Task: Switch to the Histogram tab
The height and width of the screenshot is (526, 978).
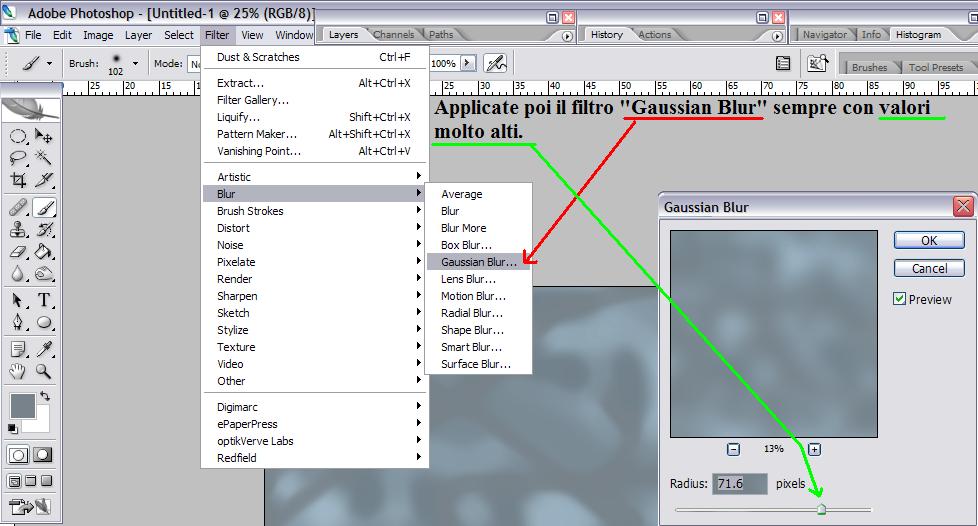Action: [918, 35]
